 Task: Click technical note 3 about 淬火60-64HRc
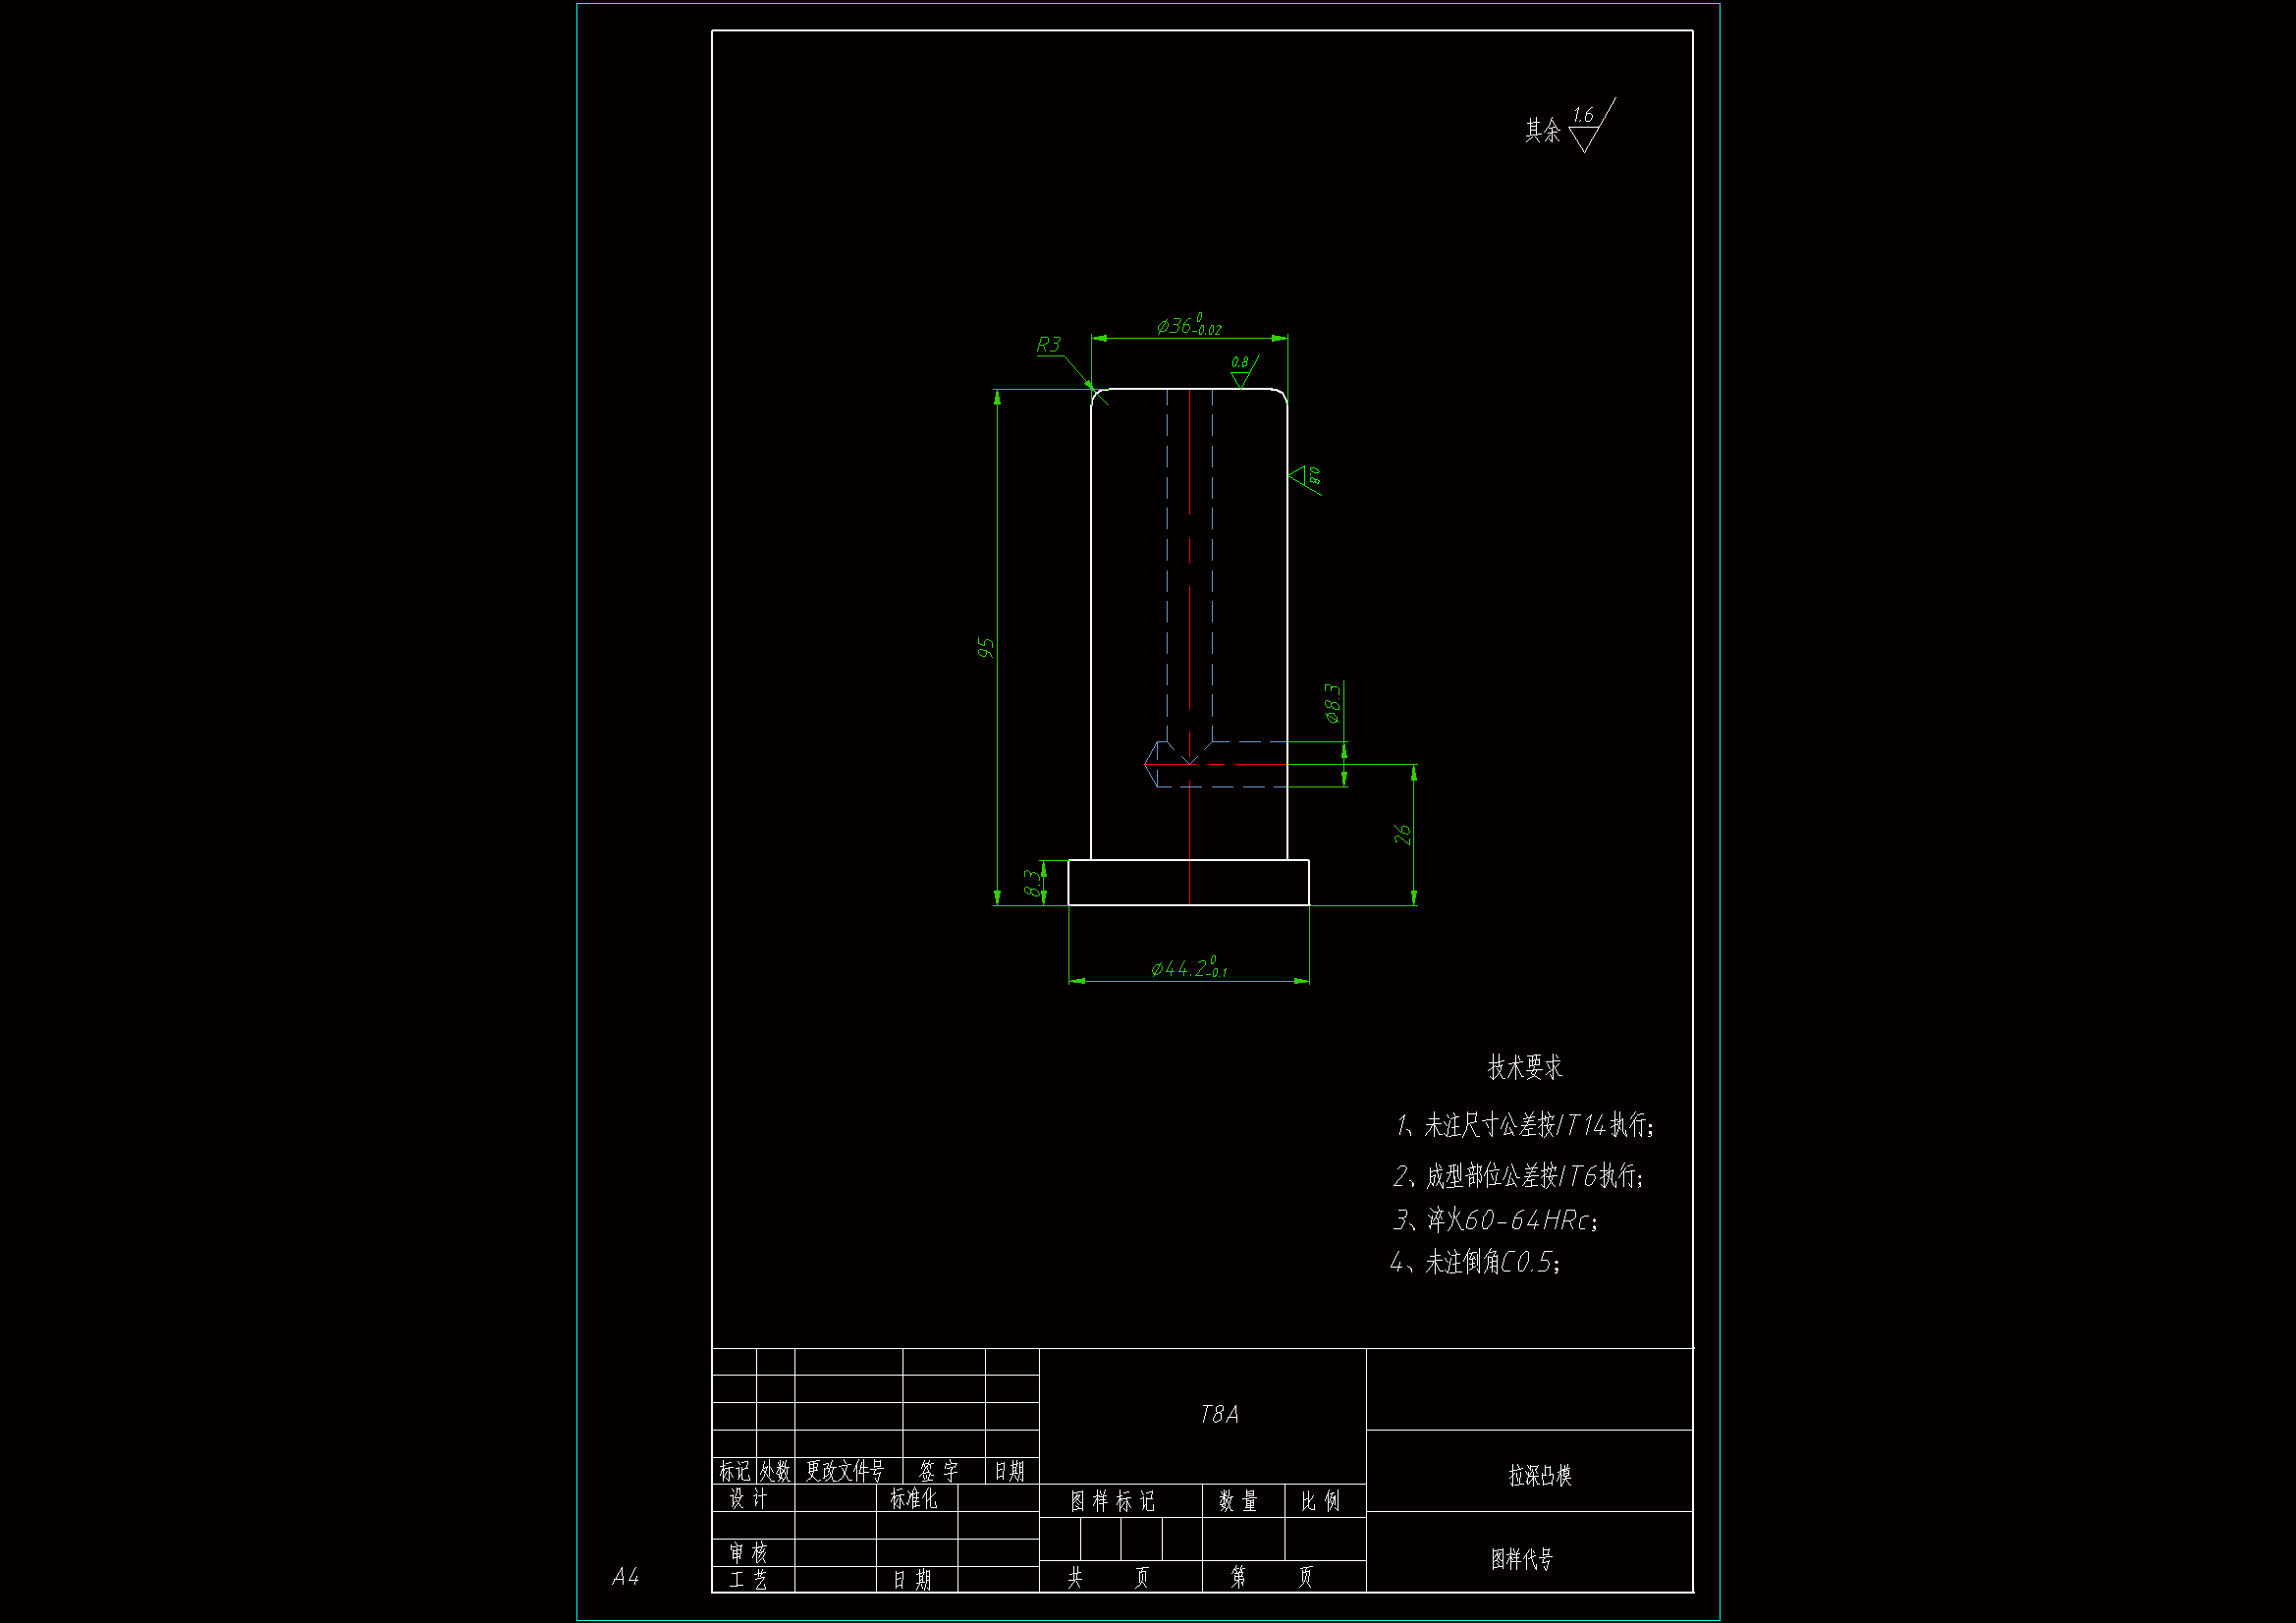click(1495, 1220)
